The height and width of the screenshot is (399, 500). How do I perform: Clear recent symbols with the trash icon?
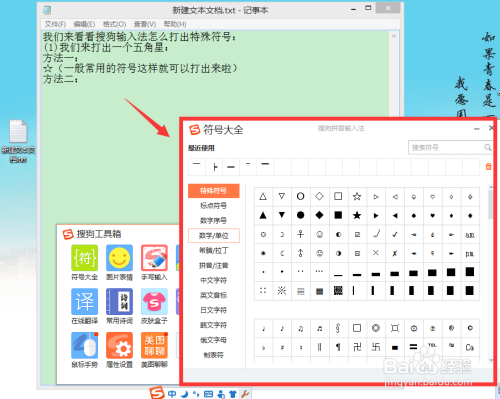click(488, 166)
